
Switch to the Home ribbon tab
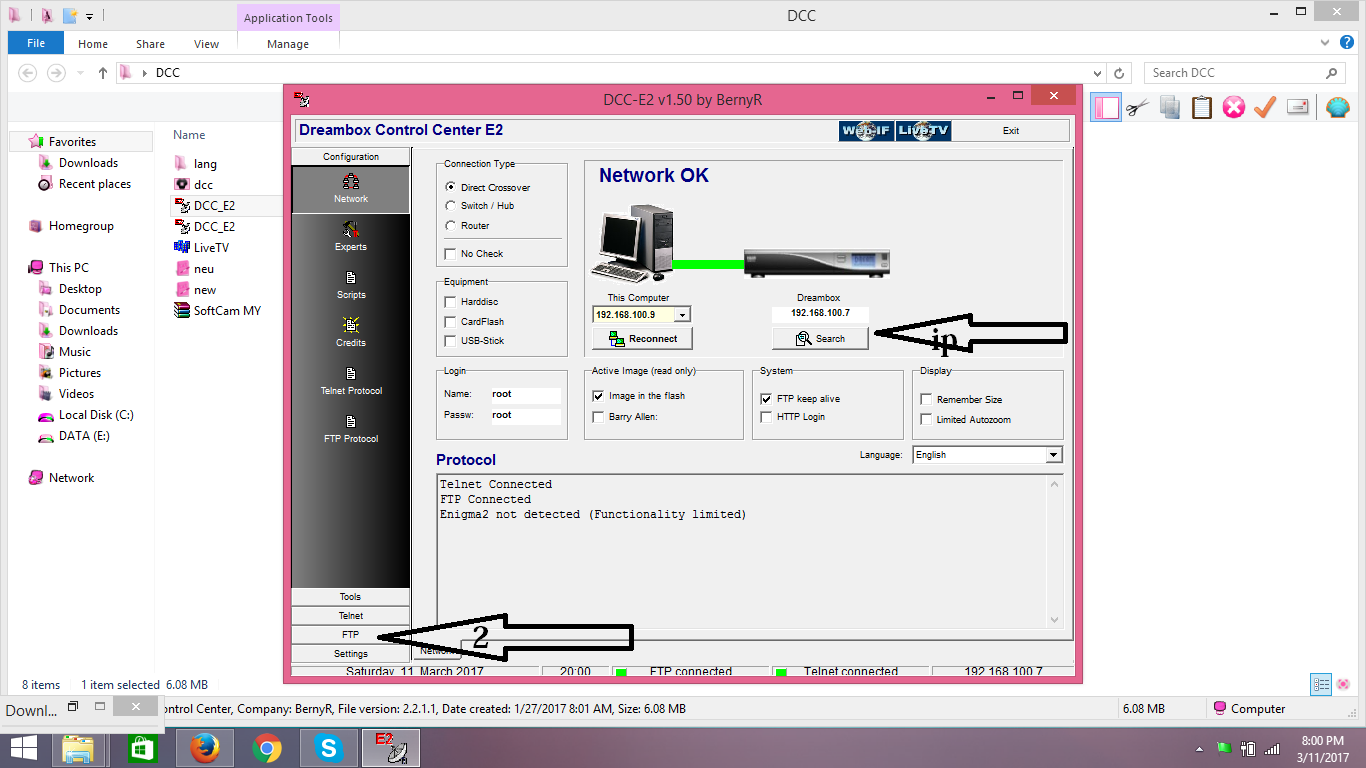coord(93,44)
